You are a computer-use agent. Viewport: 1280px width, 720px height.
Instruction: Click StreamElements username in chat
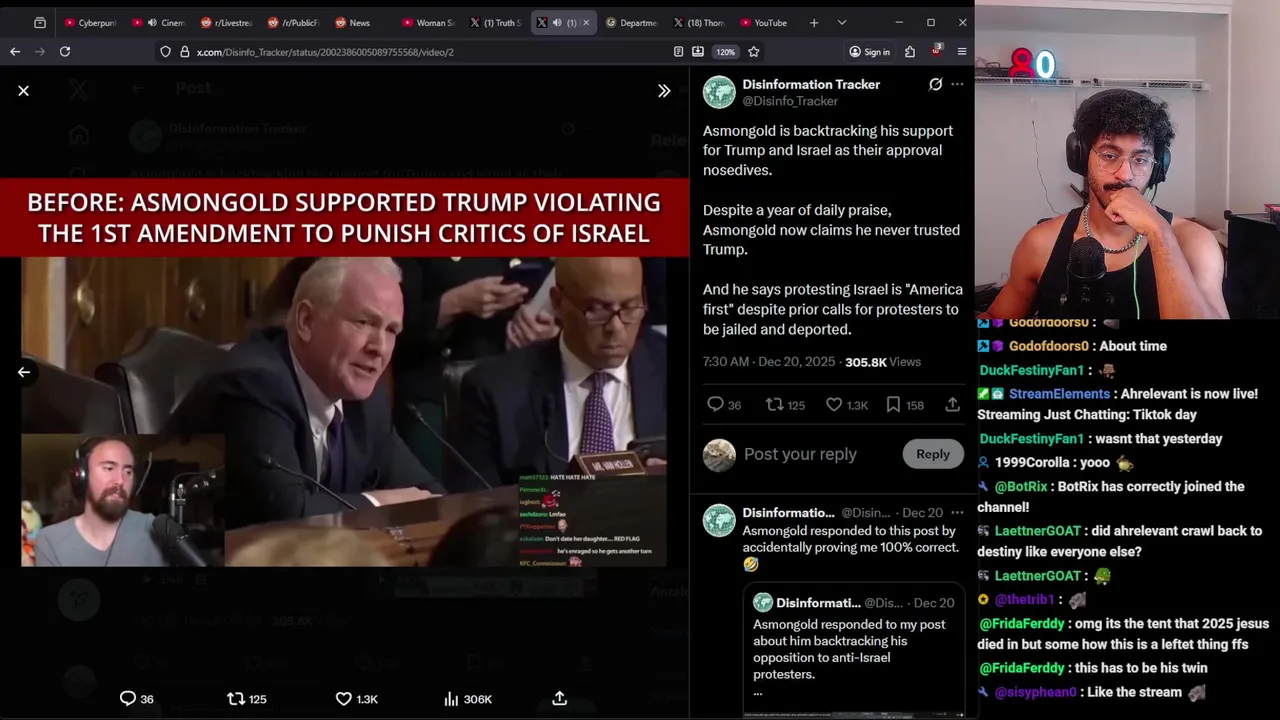(x=1059, y=394)
